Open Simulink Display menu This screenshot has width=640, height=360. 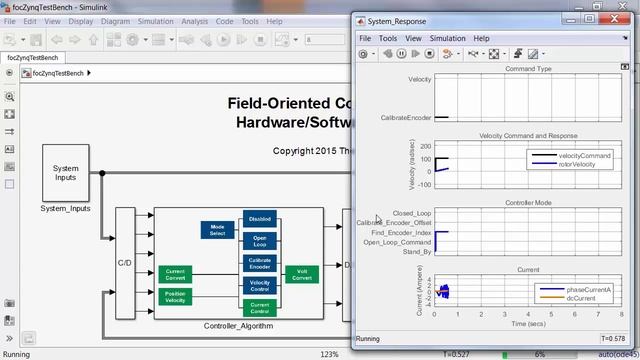point(81,21)
